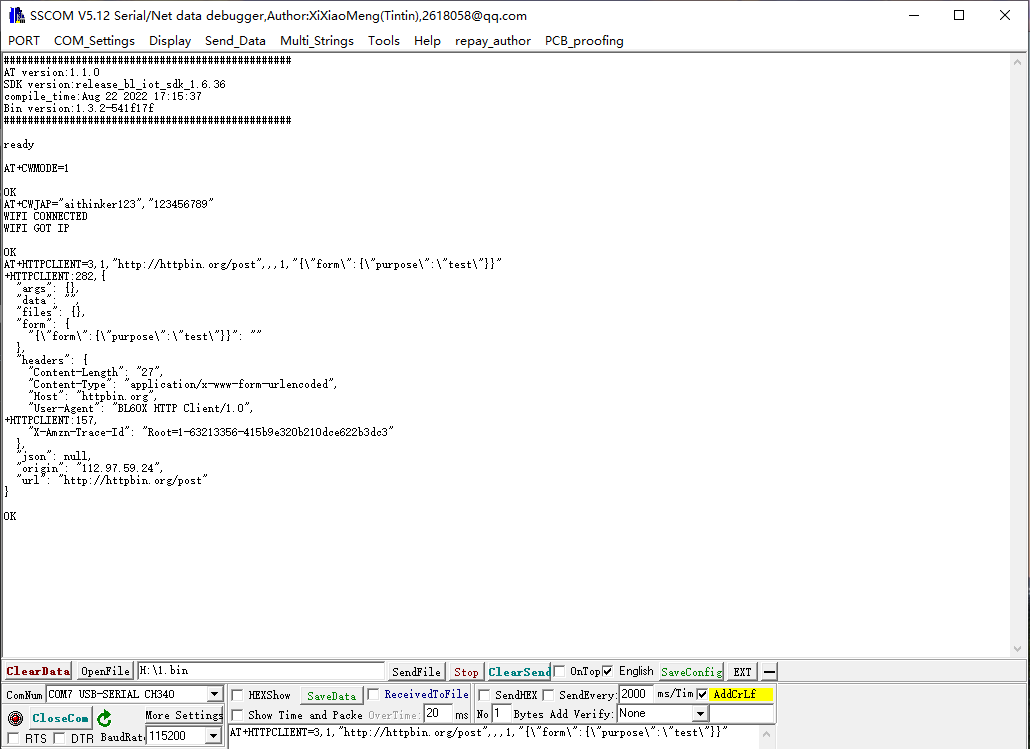Click the Stop button
This screenshot has height=749, width=1030.
466,671
